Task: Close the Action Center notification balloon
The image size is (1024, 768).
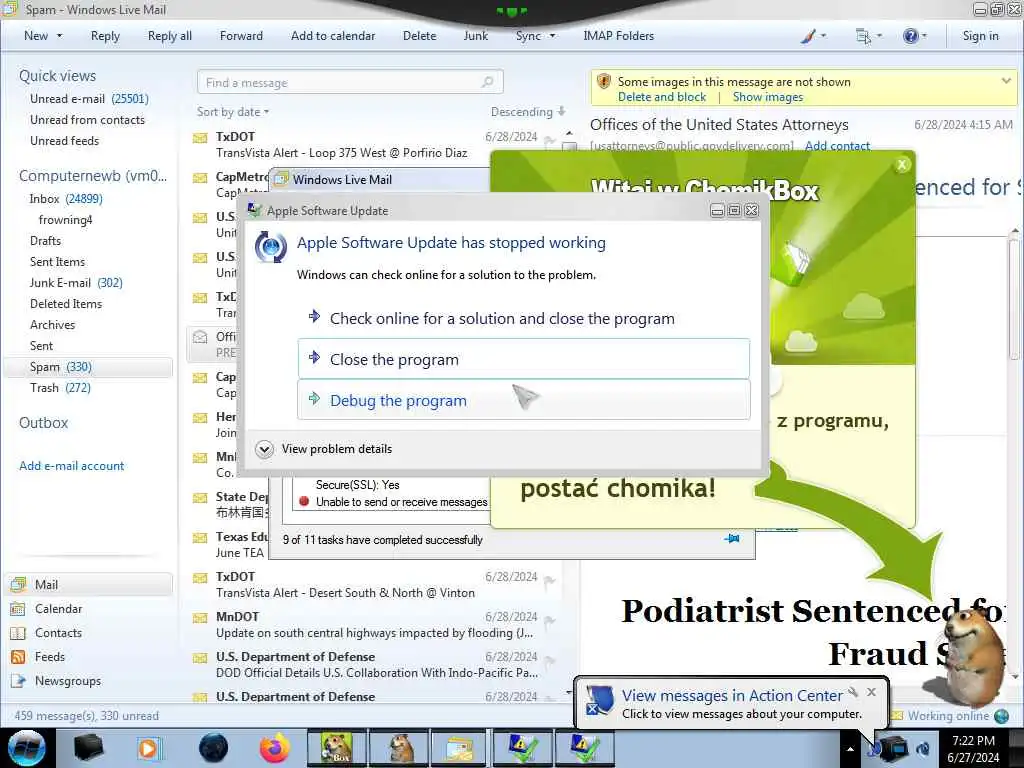Action: point(871,692)
